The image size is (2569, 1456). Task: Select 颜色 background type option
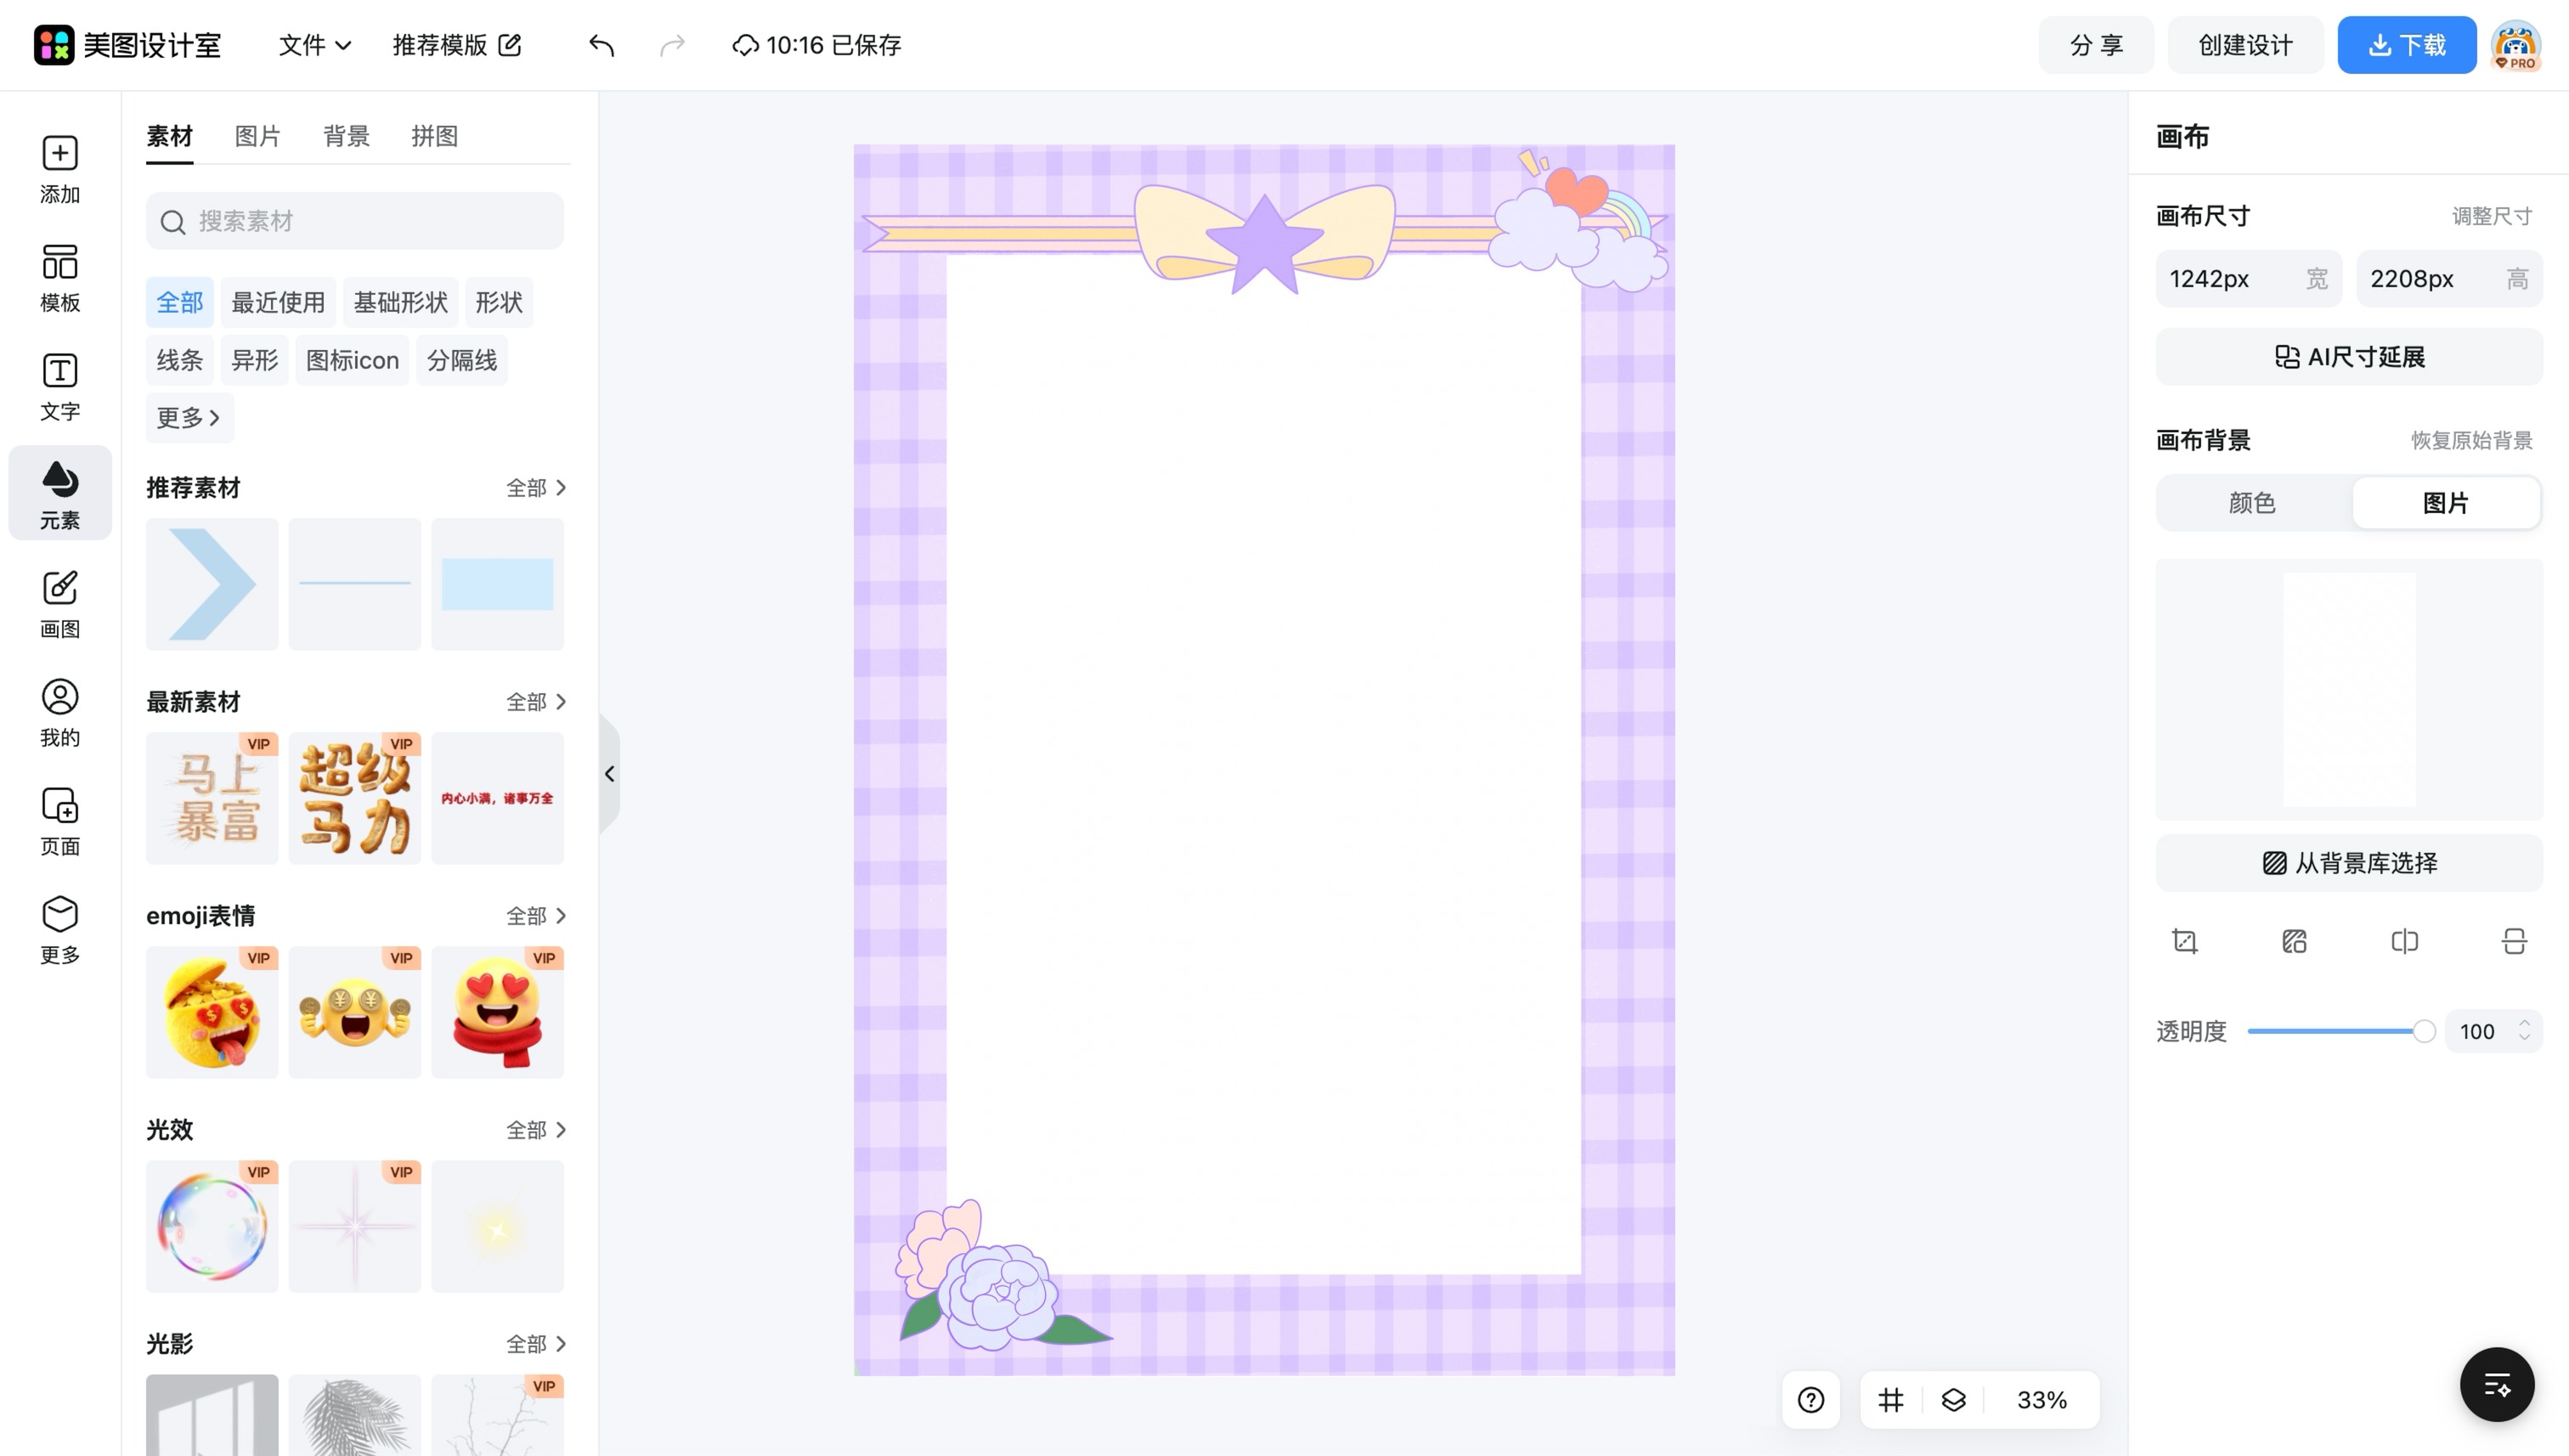pos(2253,503)
